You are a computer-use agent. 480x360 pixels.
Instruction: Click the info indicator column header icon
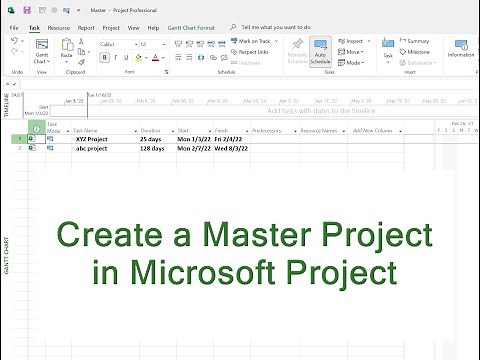[37, 129]
